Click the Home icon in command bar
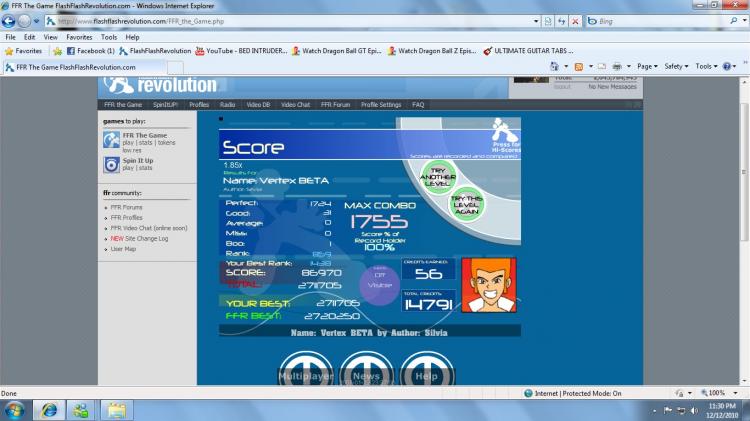Screen dimensions: 750x421 554,66
